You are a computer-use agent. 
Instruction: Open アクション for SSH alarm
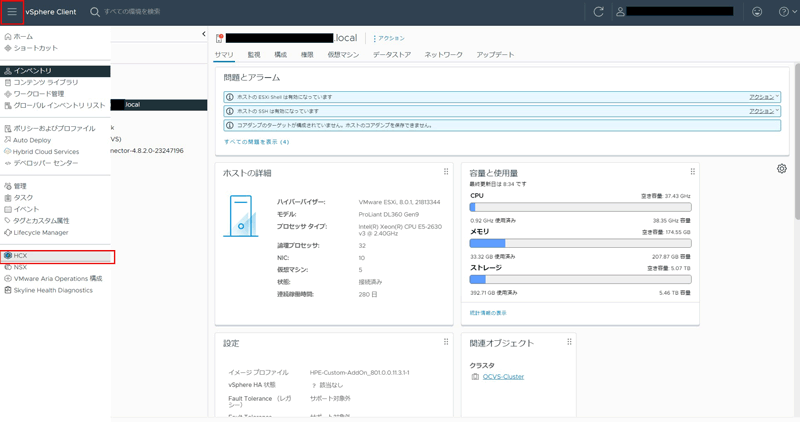(x=763, y=111)
